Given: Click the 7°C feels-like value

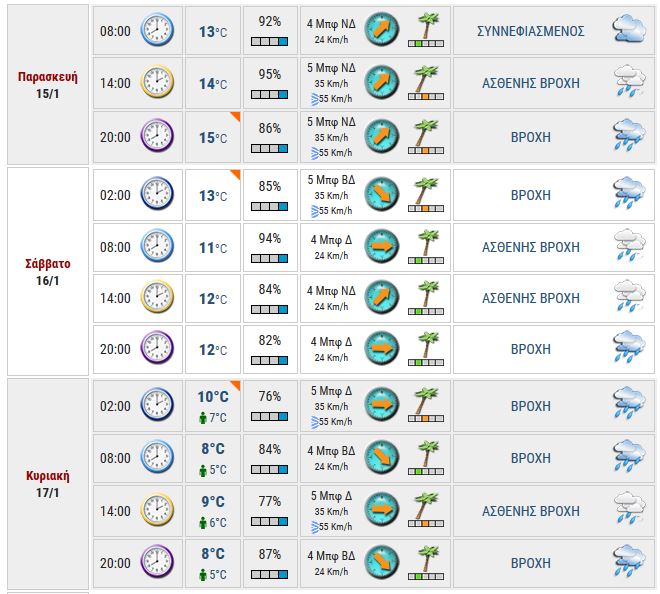Looking at the screenshot, I should (x=218, y=418).
